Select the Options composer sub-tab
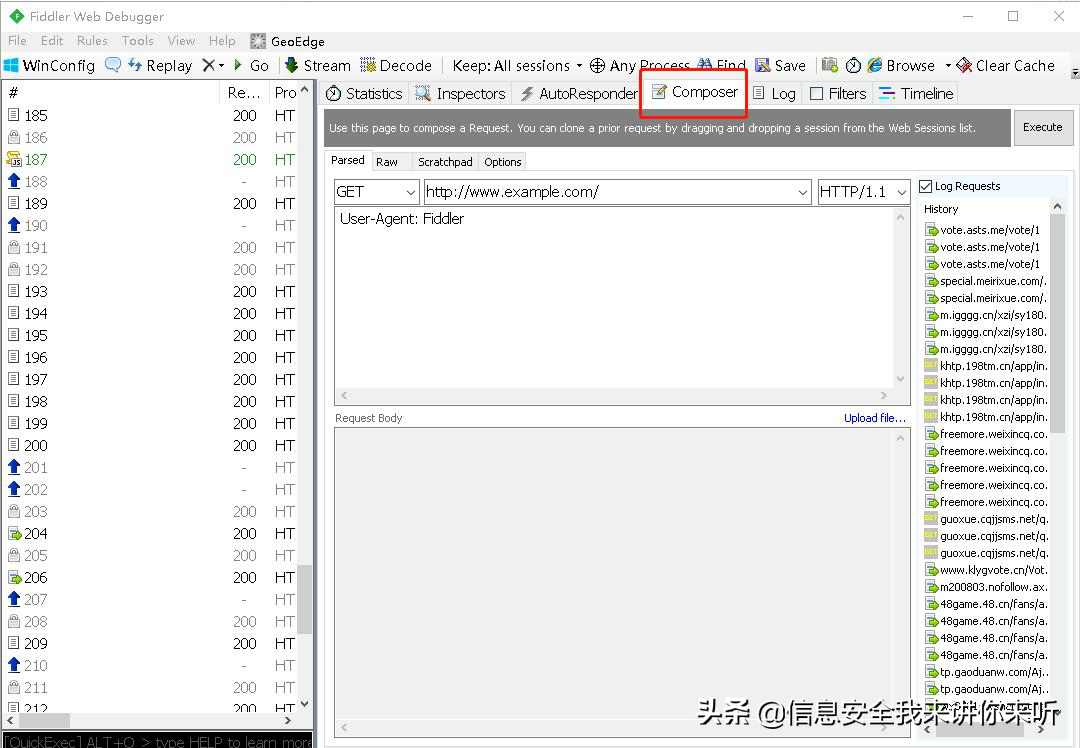This screenshot has height=748, width=1080. (502, 162)
